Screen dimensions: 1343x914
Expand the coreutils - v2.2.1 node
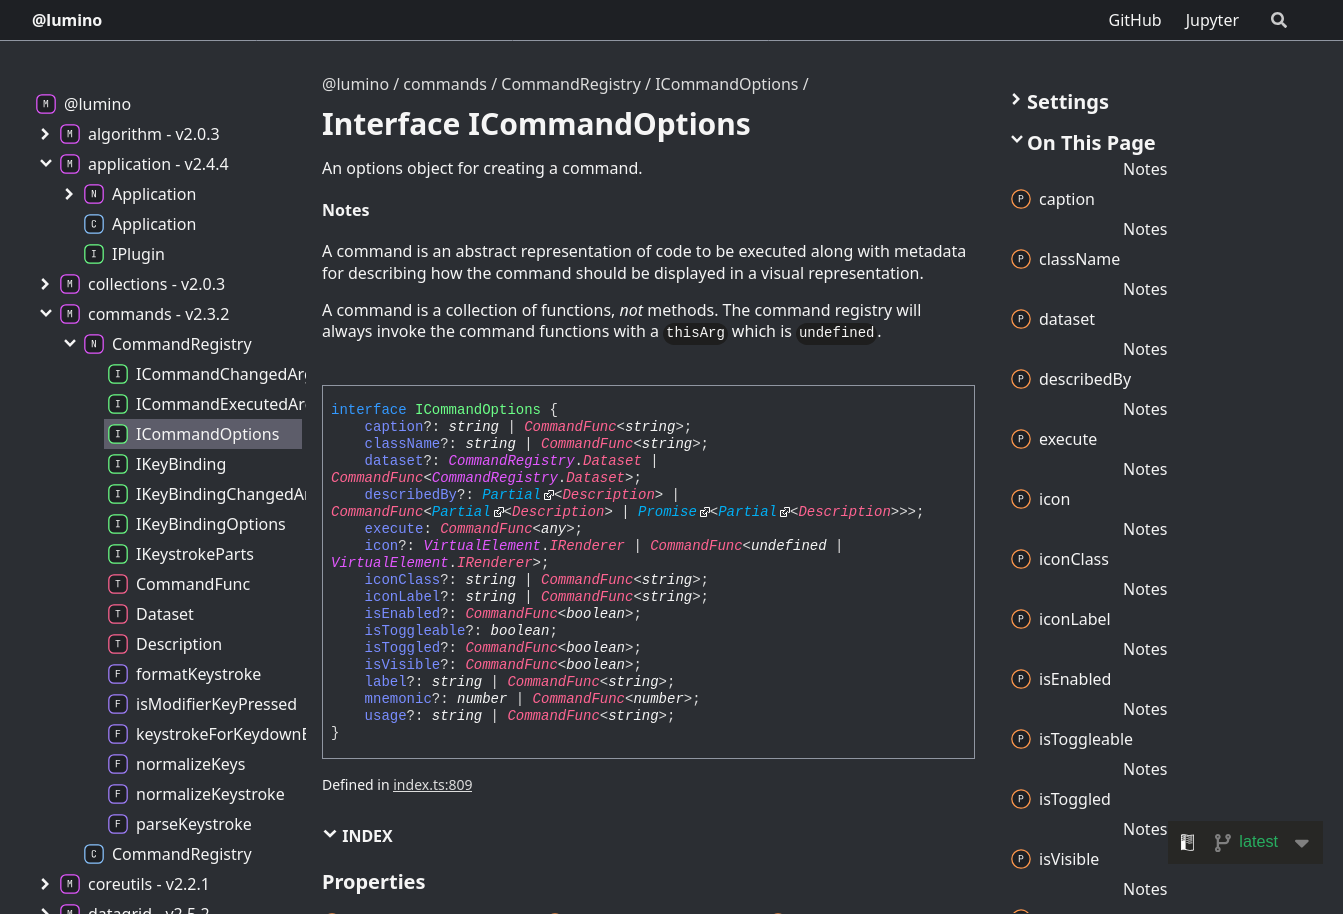pos(45,884)
